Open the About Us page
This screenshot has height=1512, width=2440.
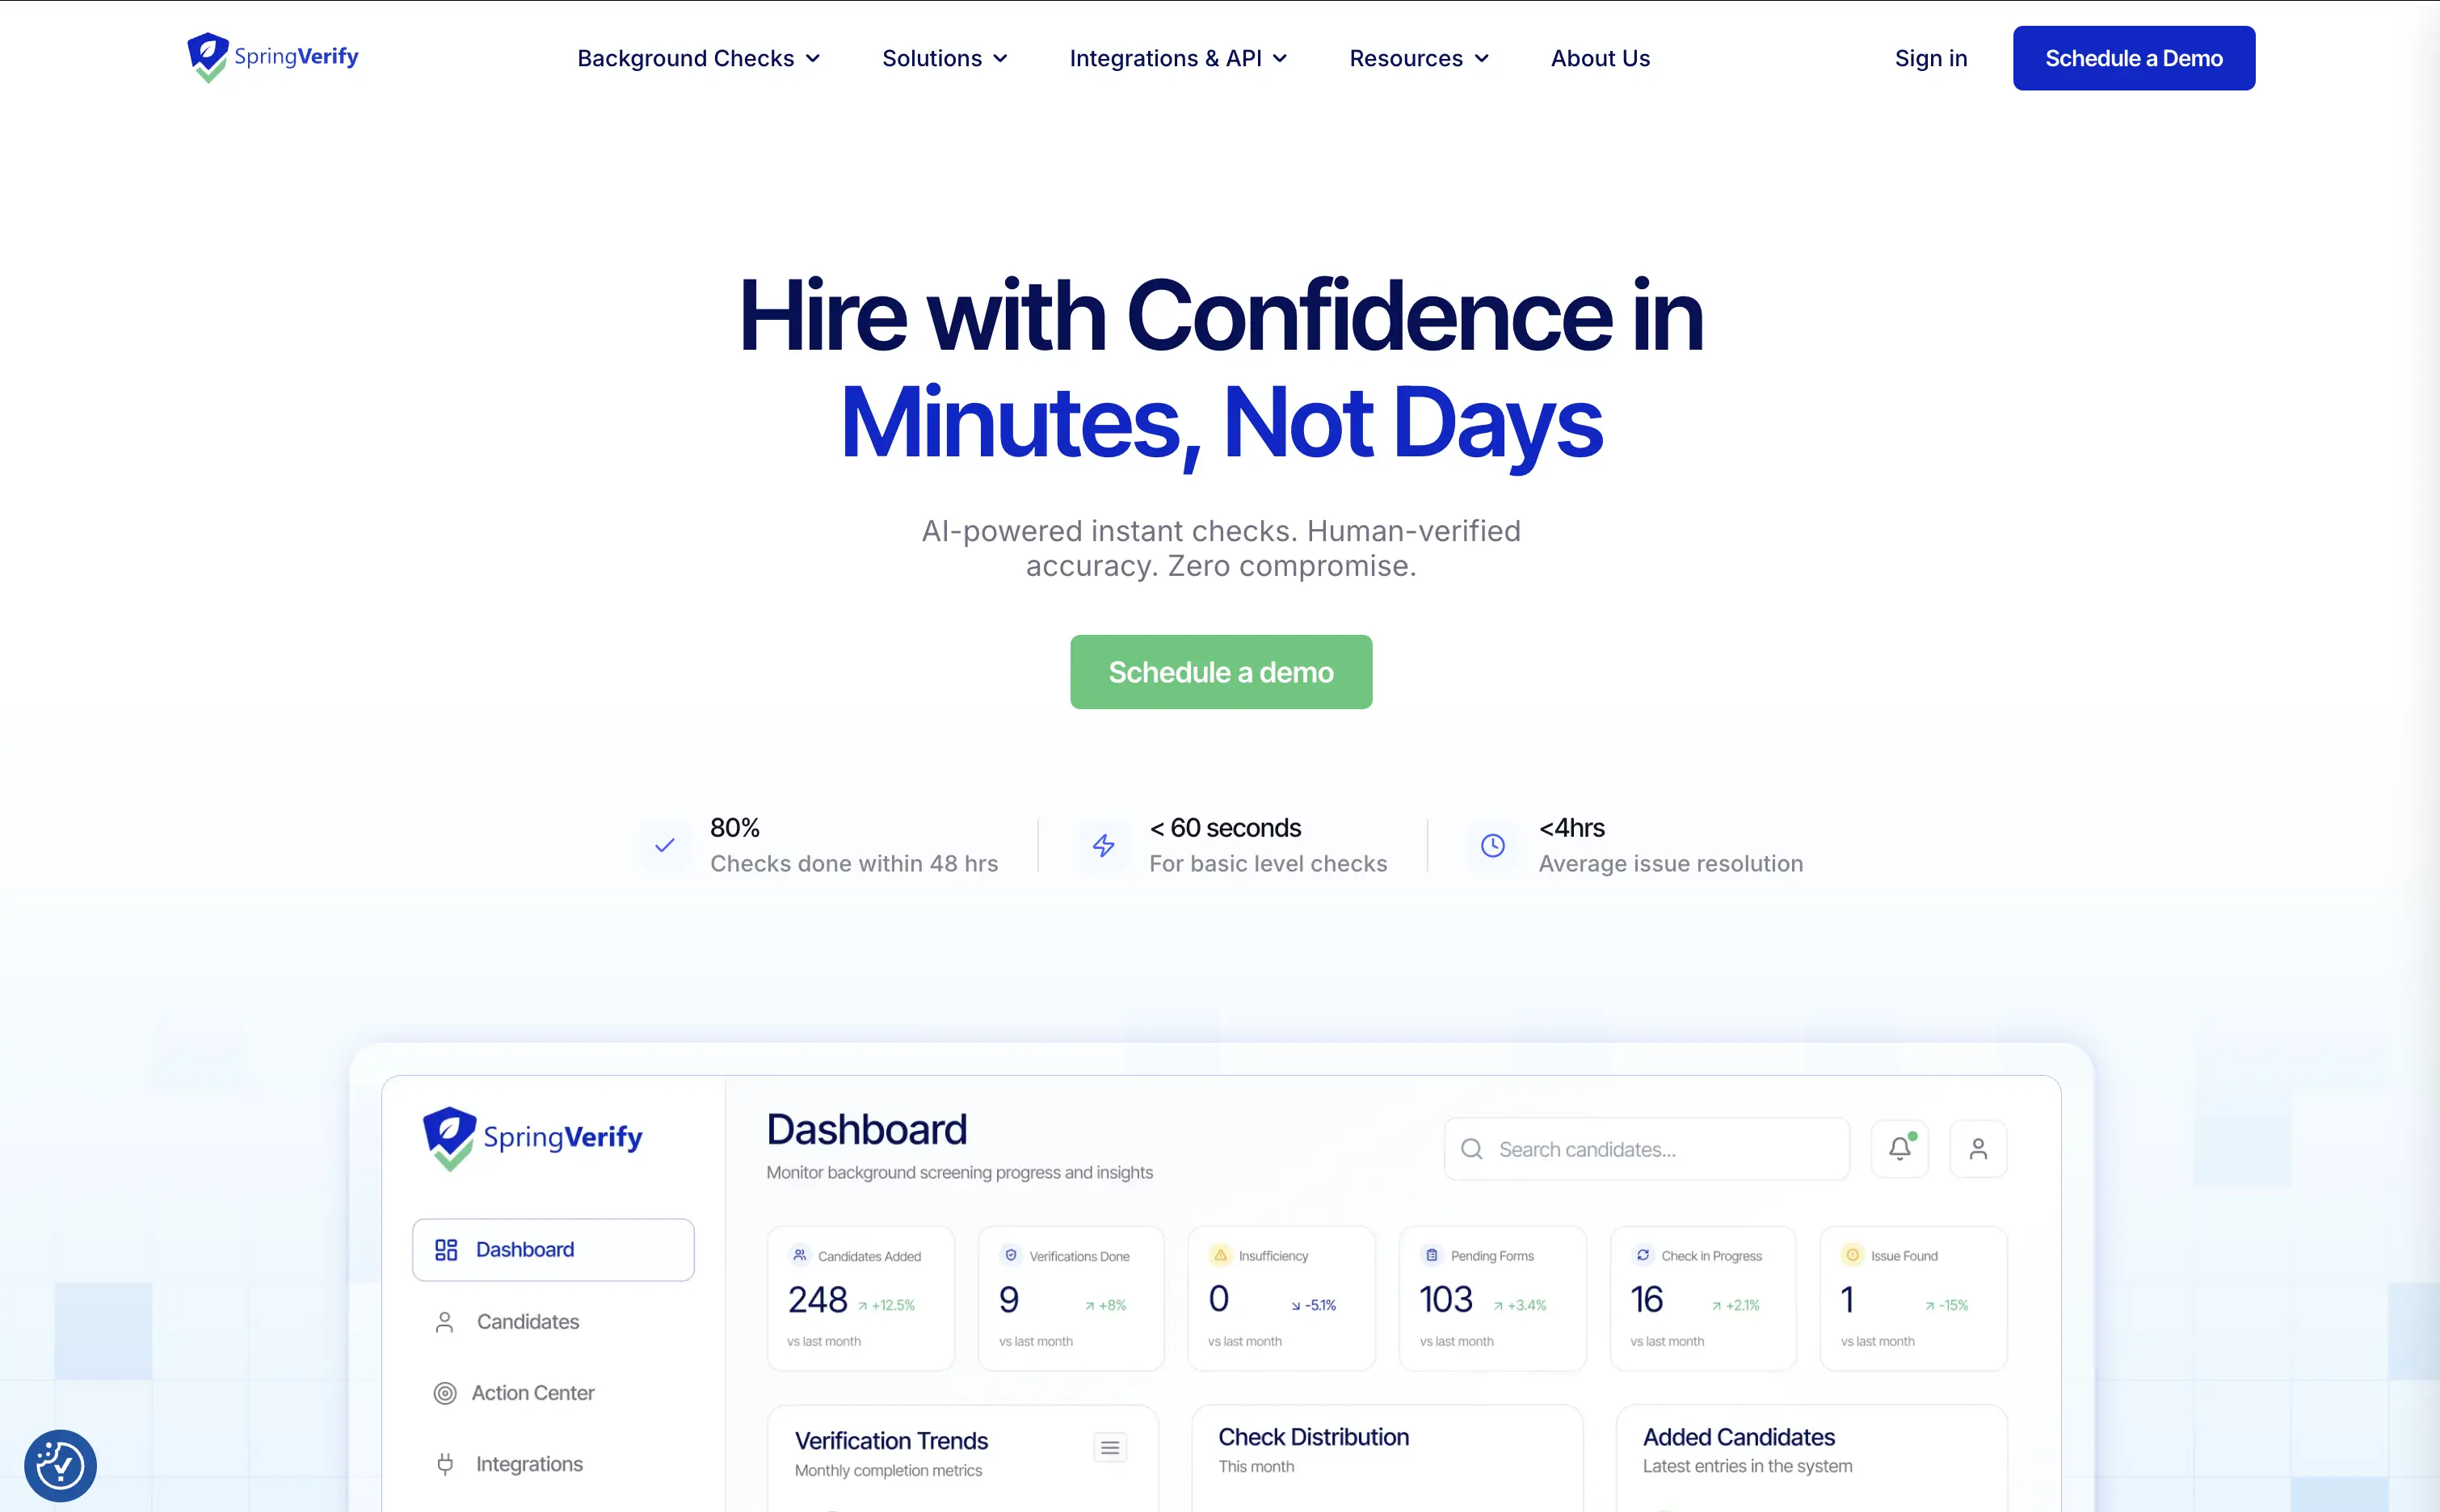(1600, 58)
